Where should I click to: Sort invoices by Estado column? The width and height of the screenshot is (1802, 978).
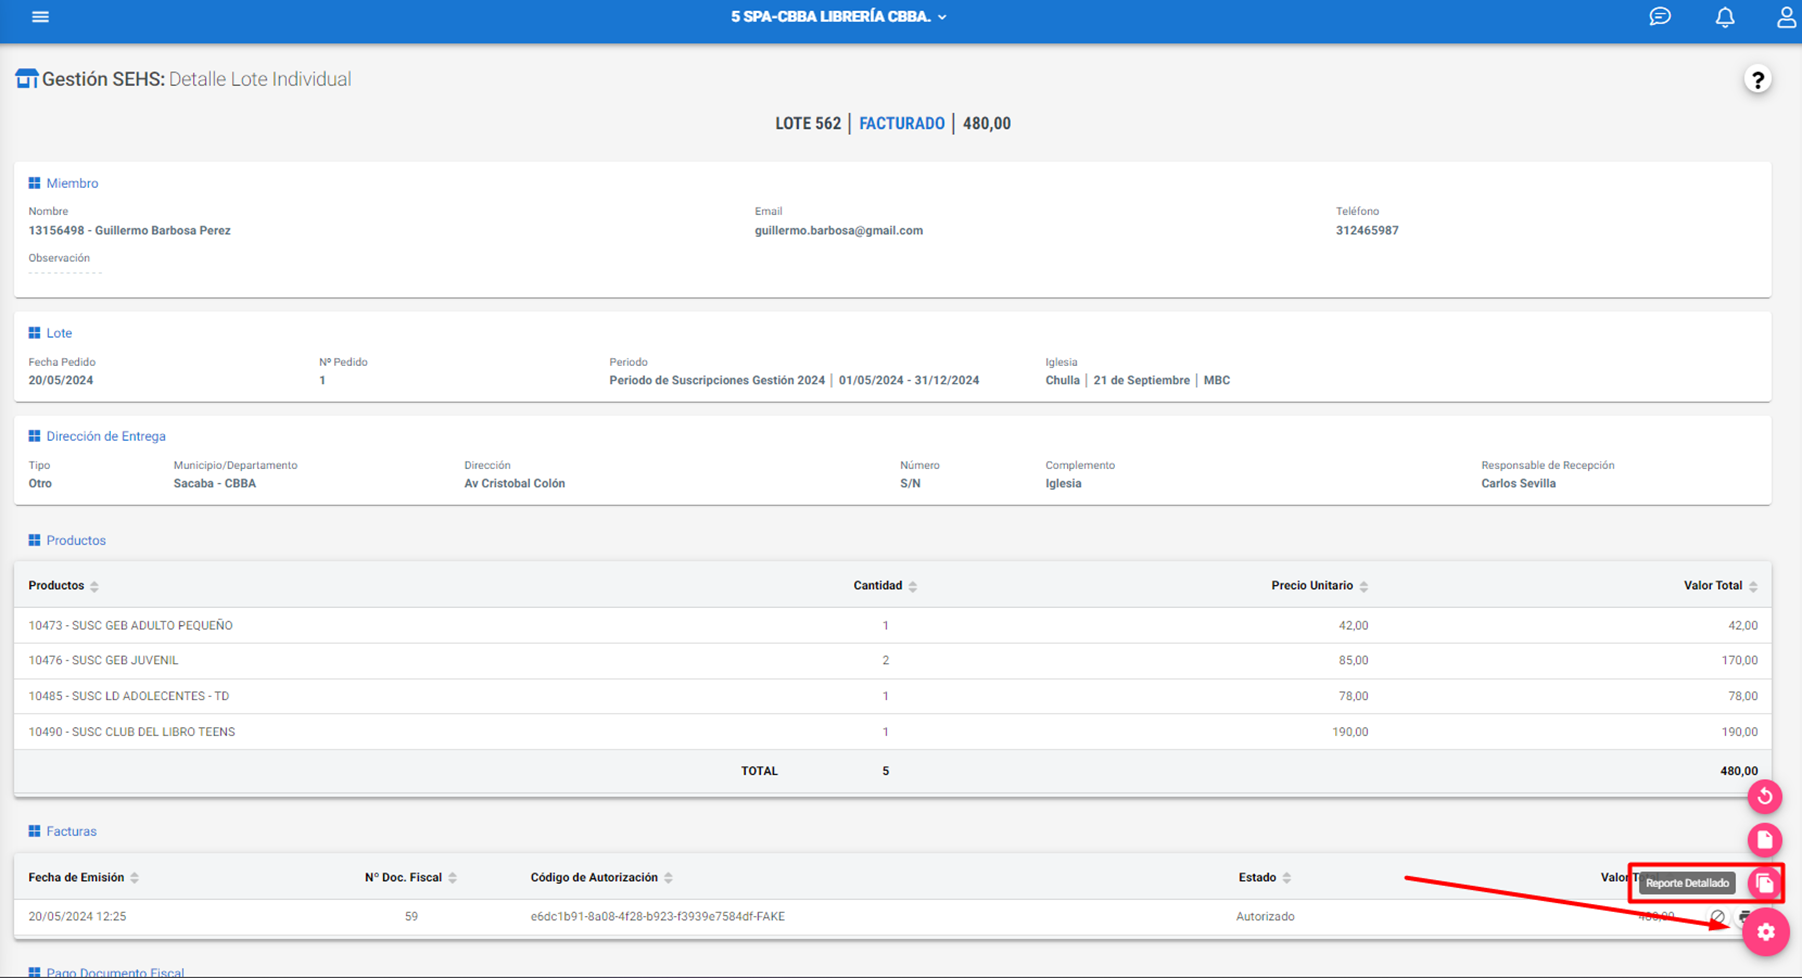(1264, 878)
